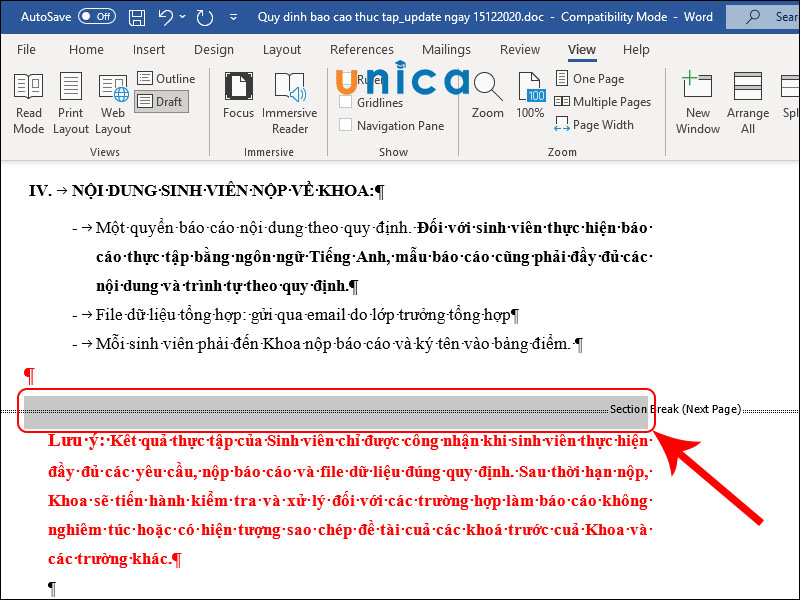Image resolution: width=800 pixels, height=600 pixels.
Task: Choose Multiple Pages zoom
Action: [x=603, y=102]
